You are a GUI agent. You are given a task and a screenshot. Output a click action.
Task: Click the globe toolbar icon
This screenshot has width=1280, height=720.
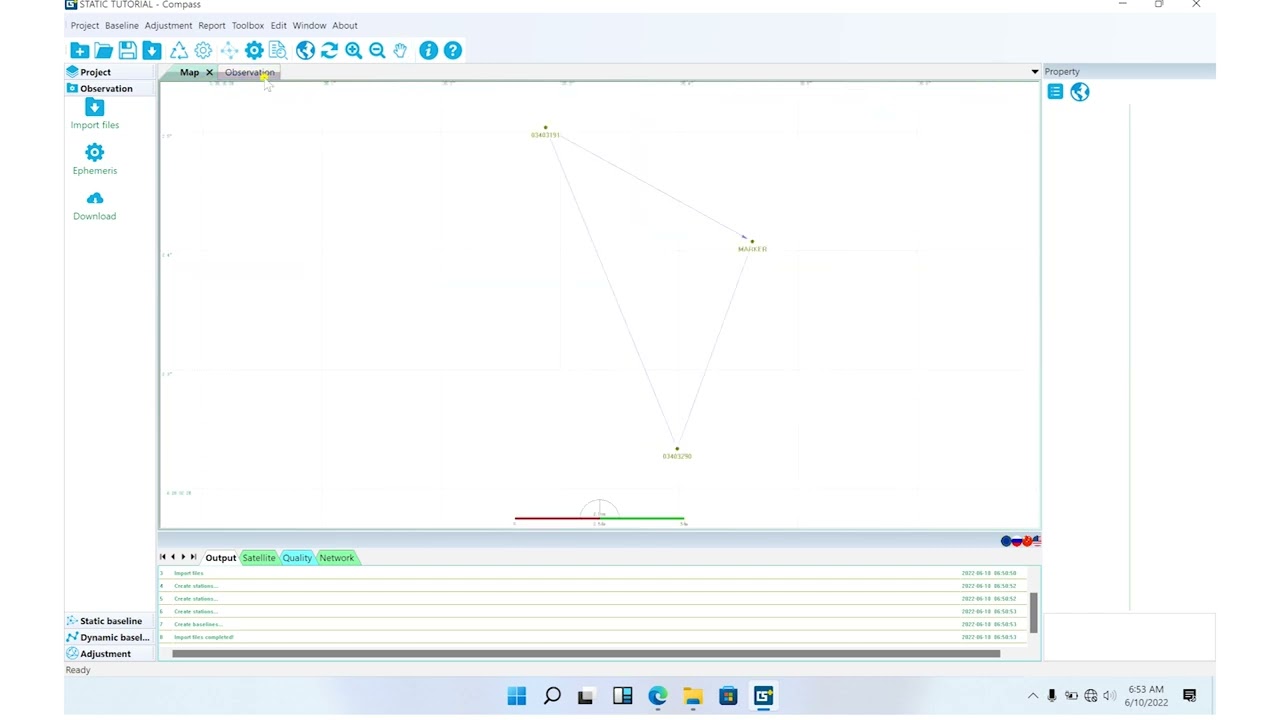coord(305,50)
